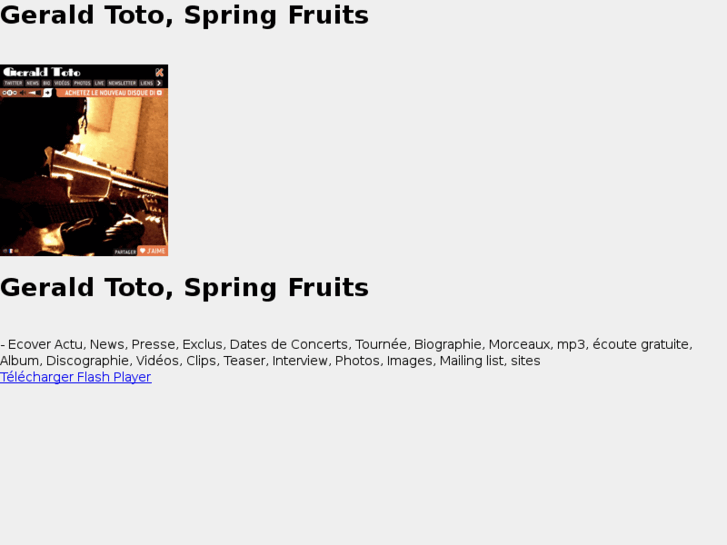Select the French flag language icon
Image resolution: width=727 pixels, height=545 pixels.
(11, 251)
